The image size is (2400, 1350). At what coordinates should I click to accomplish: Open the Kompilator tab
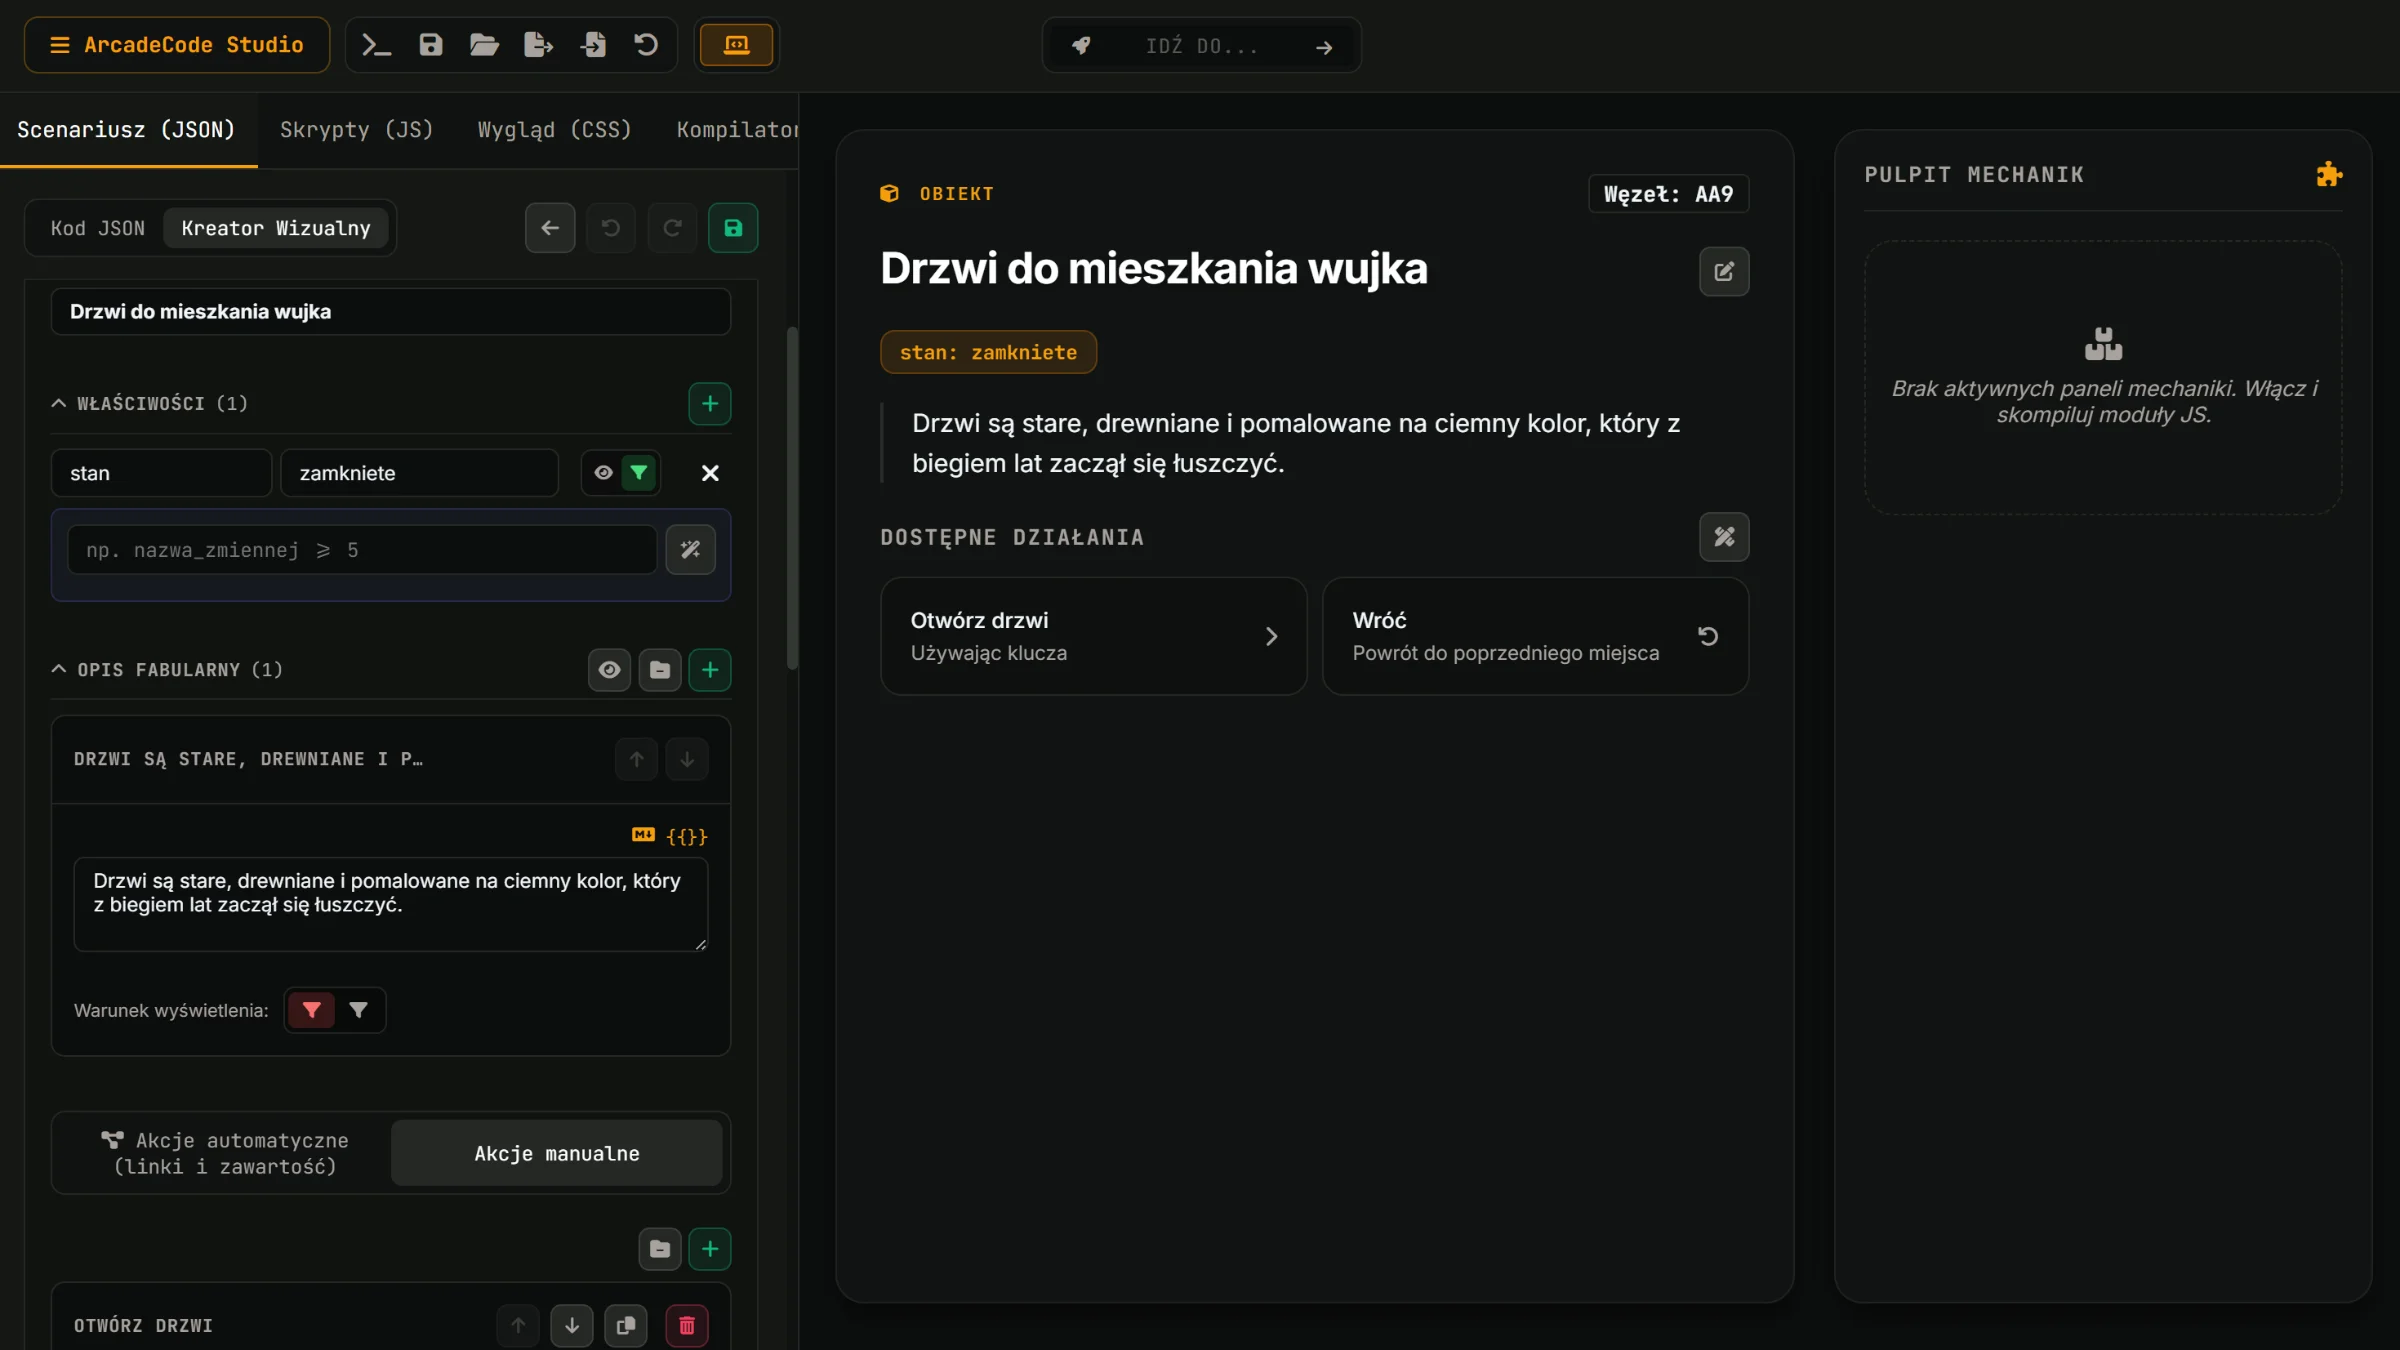736,130
